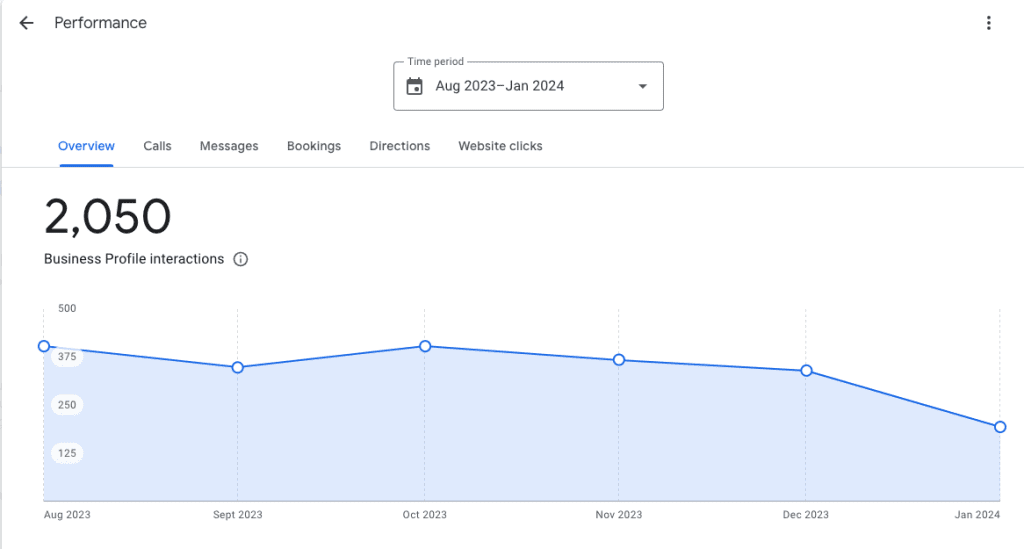View the Directions tab

pyautogui.click(x=400, y=146)
